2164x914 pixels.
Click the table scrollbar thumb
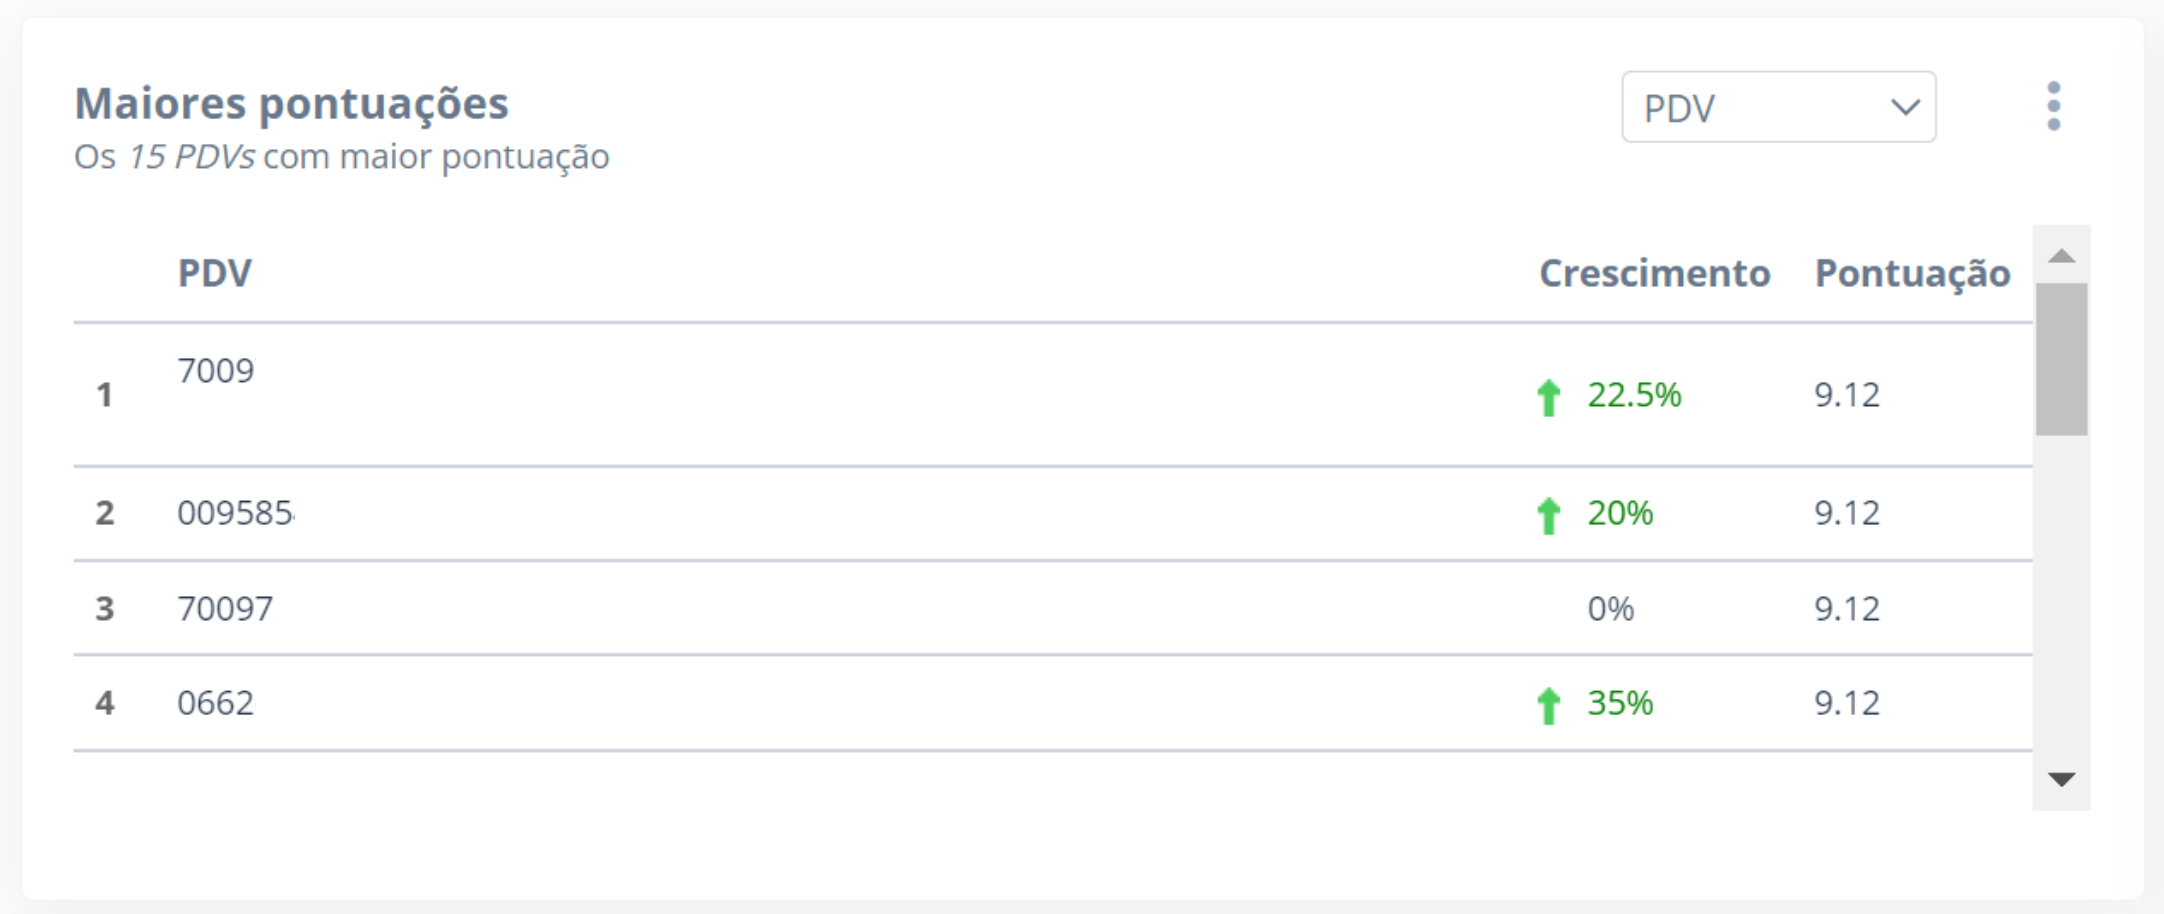click(2061, 359)
